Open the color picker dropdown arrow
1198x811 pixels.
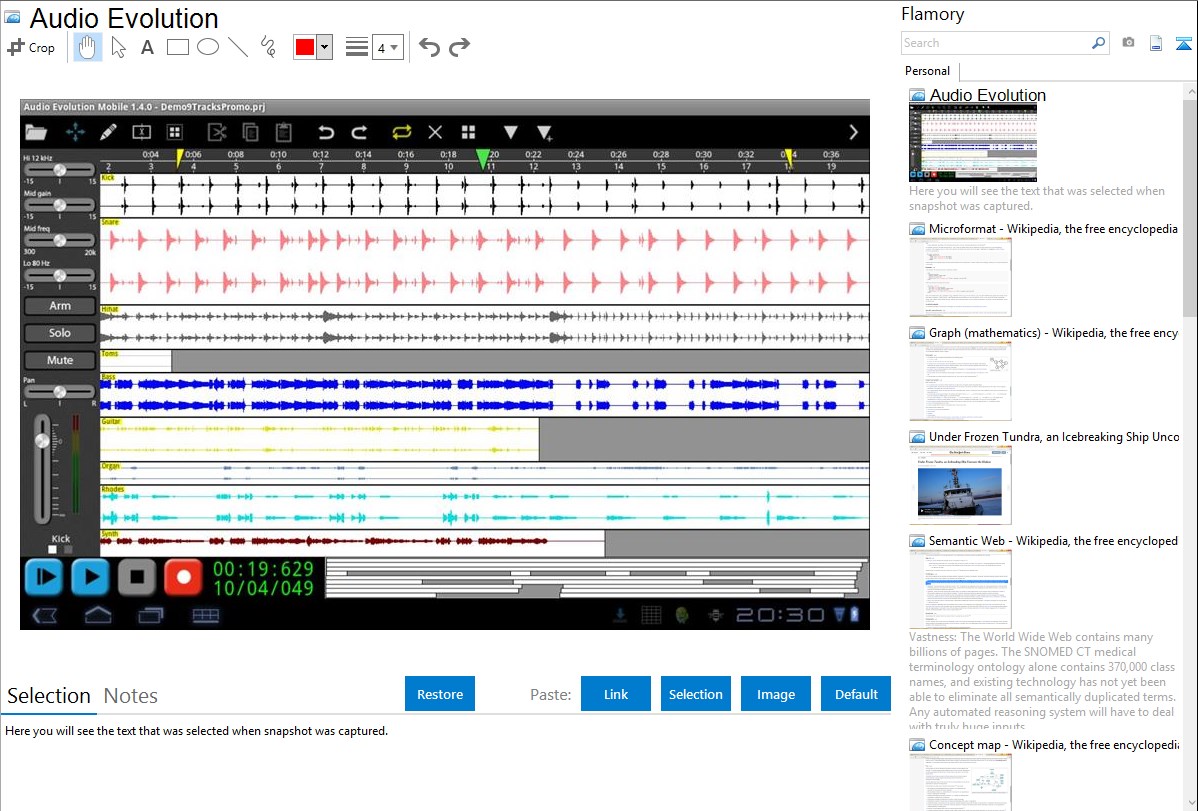[325, 47]
